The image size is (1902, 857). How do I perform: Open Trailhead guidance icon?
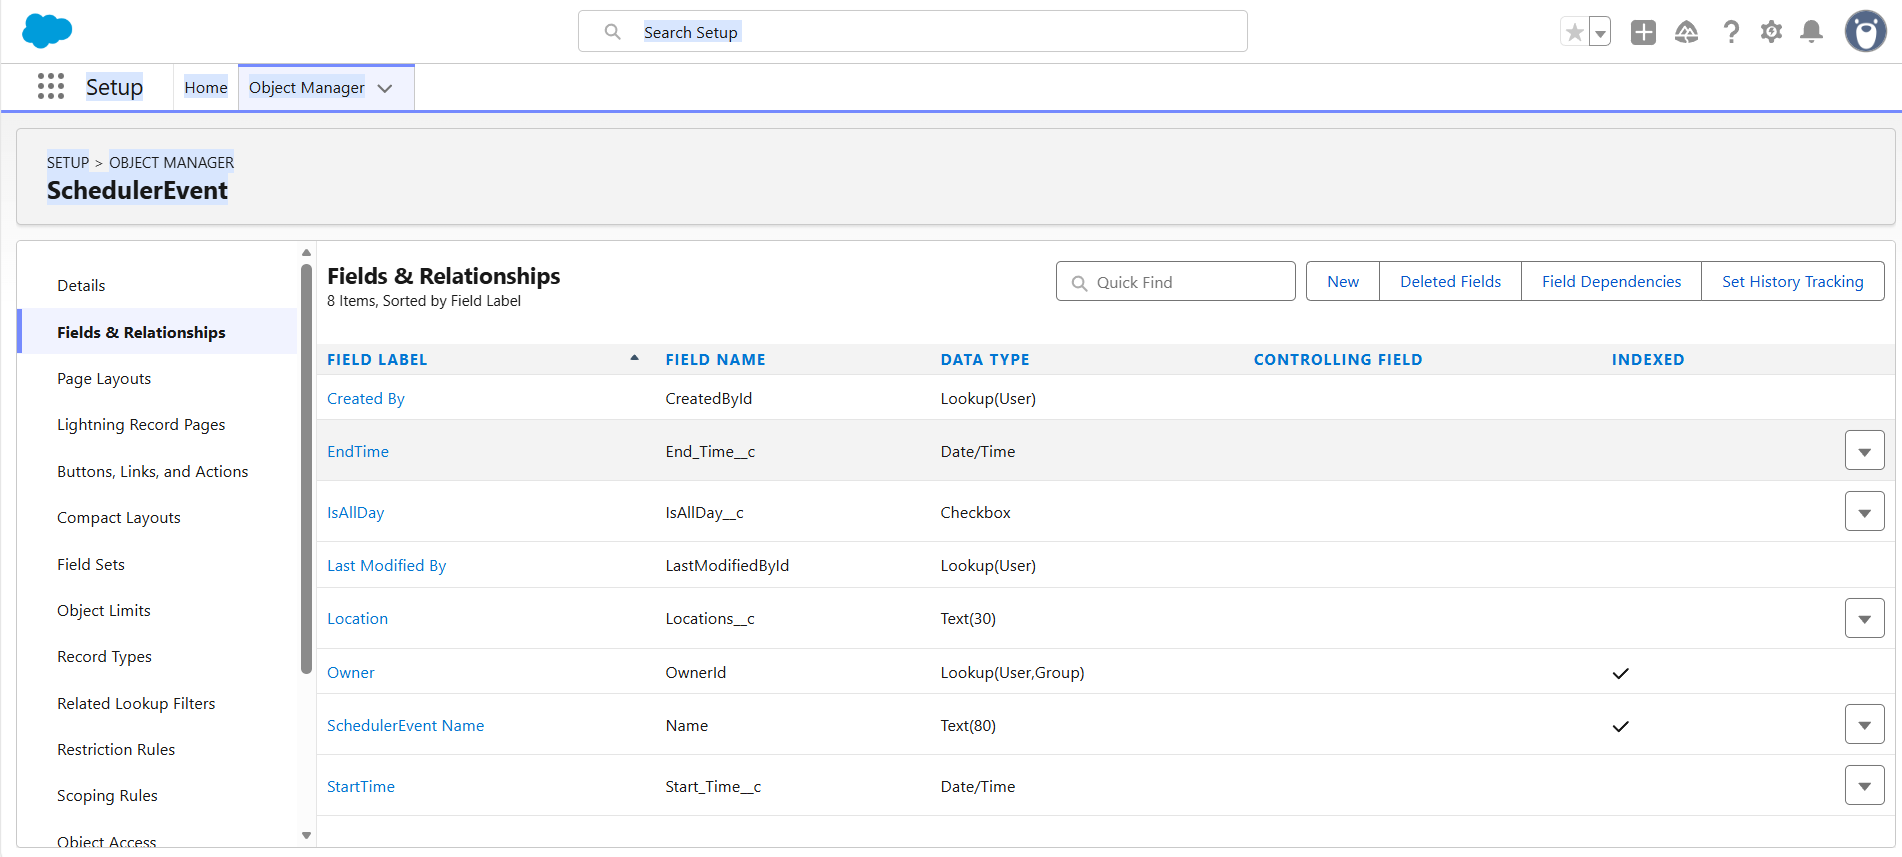click(1687, 32)
